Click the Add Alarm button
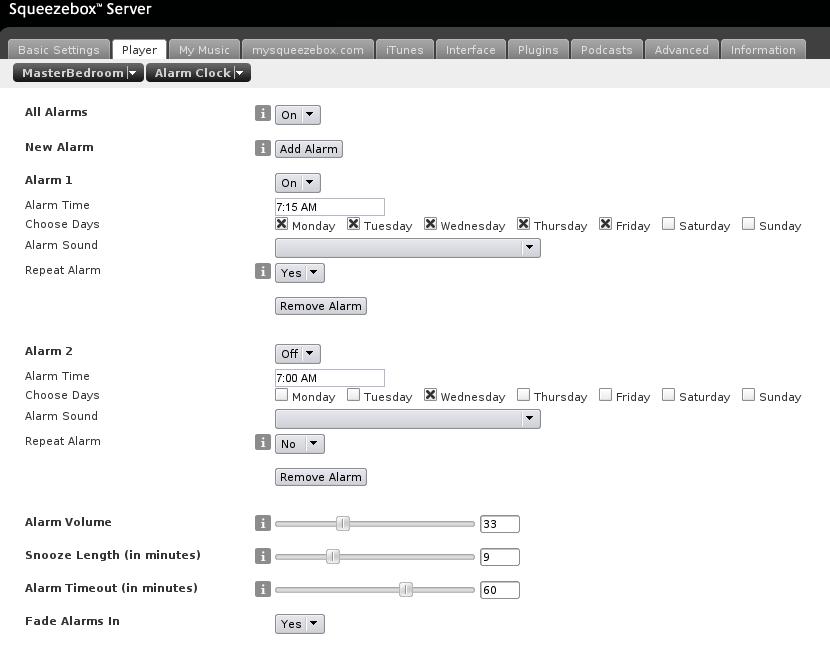 [x=309, y=149]
